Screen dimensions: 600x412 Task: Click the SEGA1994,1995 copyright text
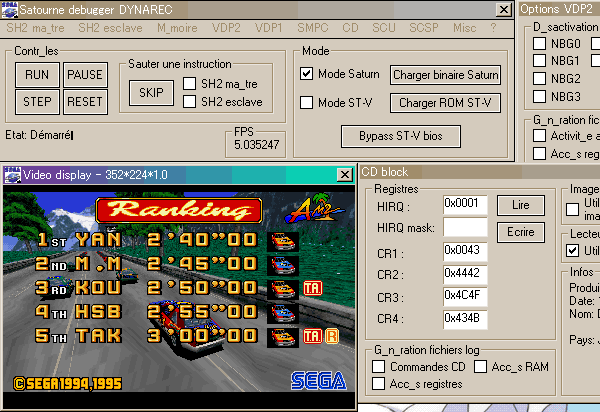68,384
